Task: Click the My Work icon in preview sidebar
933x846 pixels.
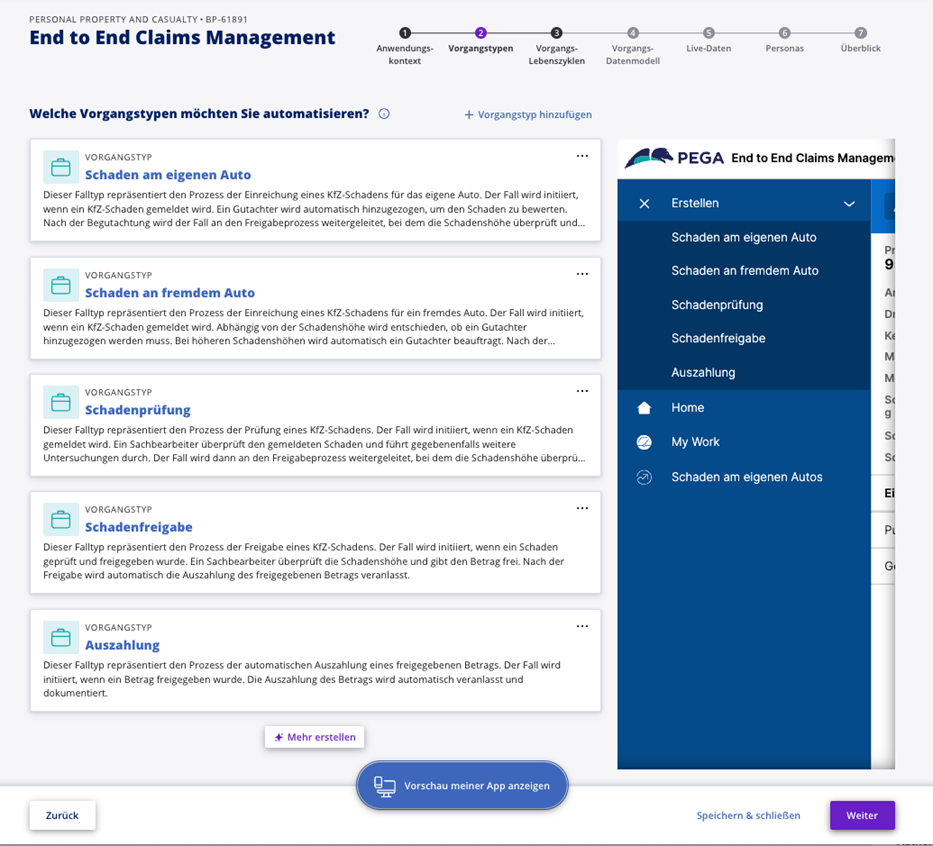Action: (x=644, y=442)
